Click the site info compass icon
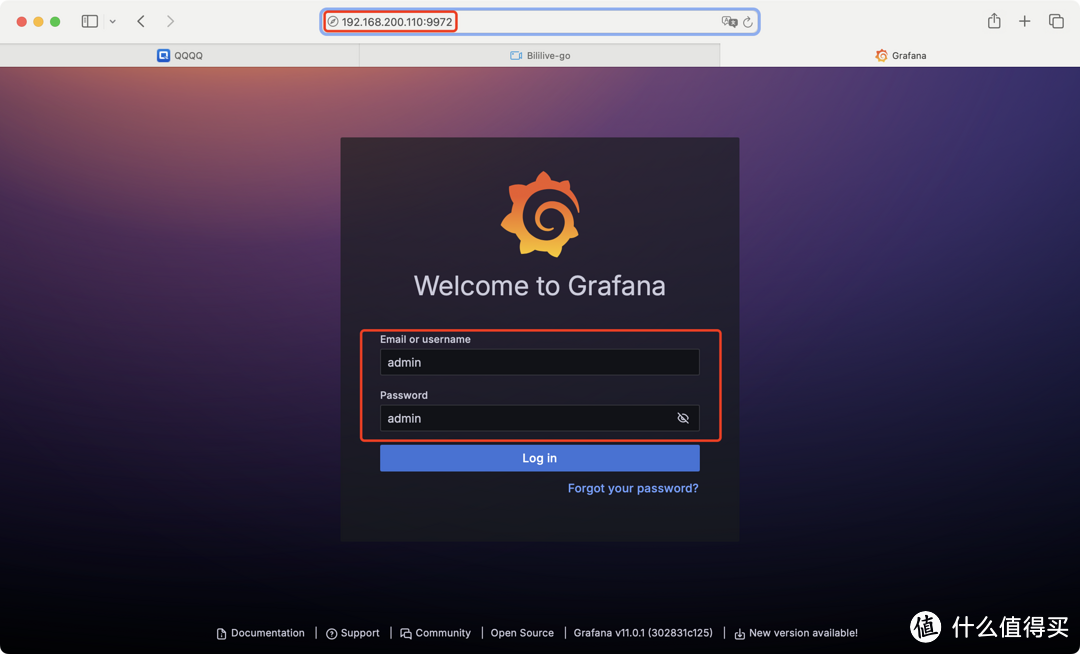 coord(333,22)
